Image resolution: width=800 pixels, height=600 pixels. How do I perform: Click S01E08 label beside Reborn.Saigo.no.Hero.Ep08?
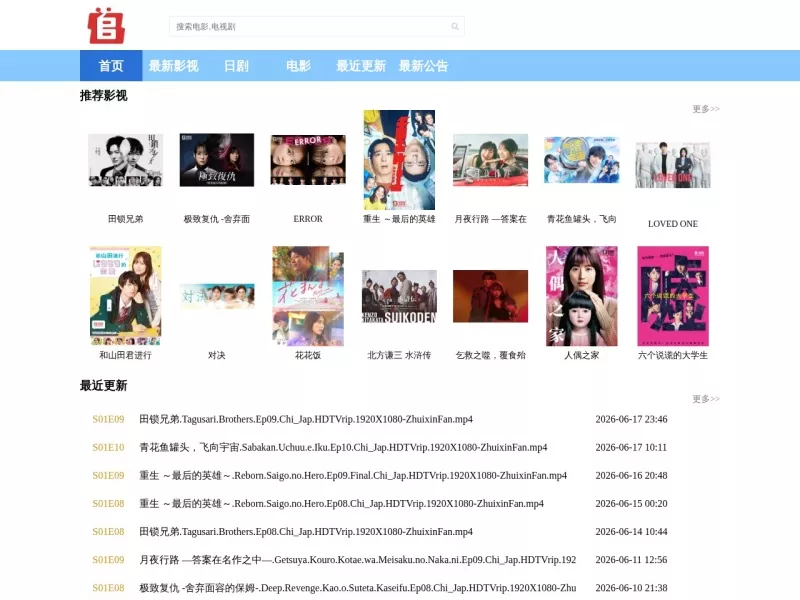(x=108, y=504)
